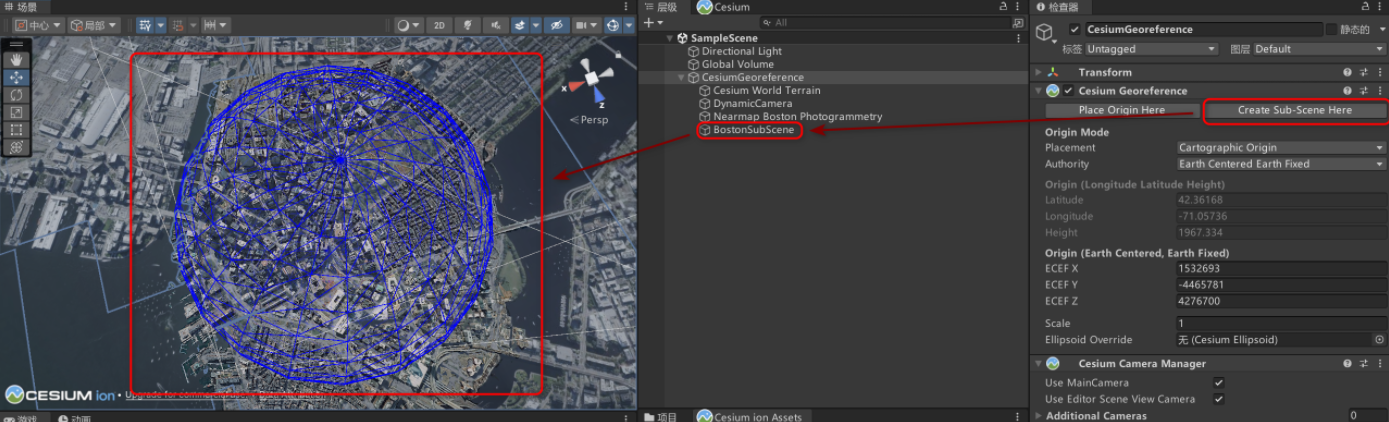Select Directional Light in hierarchy
The image size is (1389, 422).
742,51
